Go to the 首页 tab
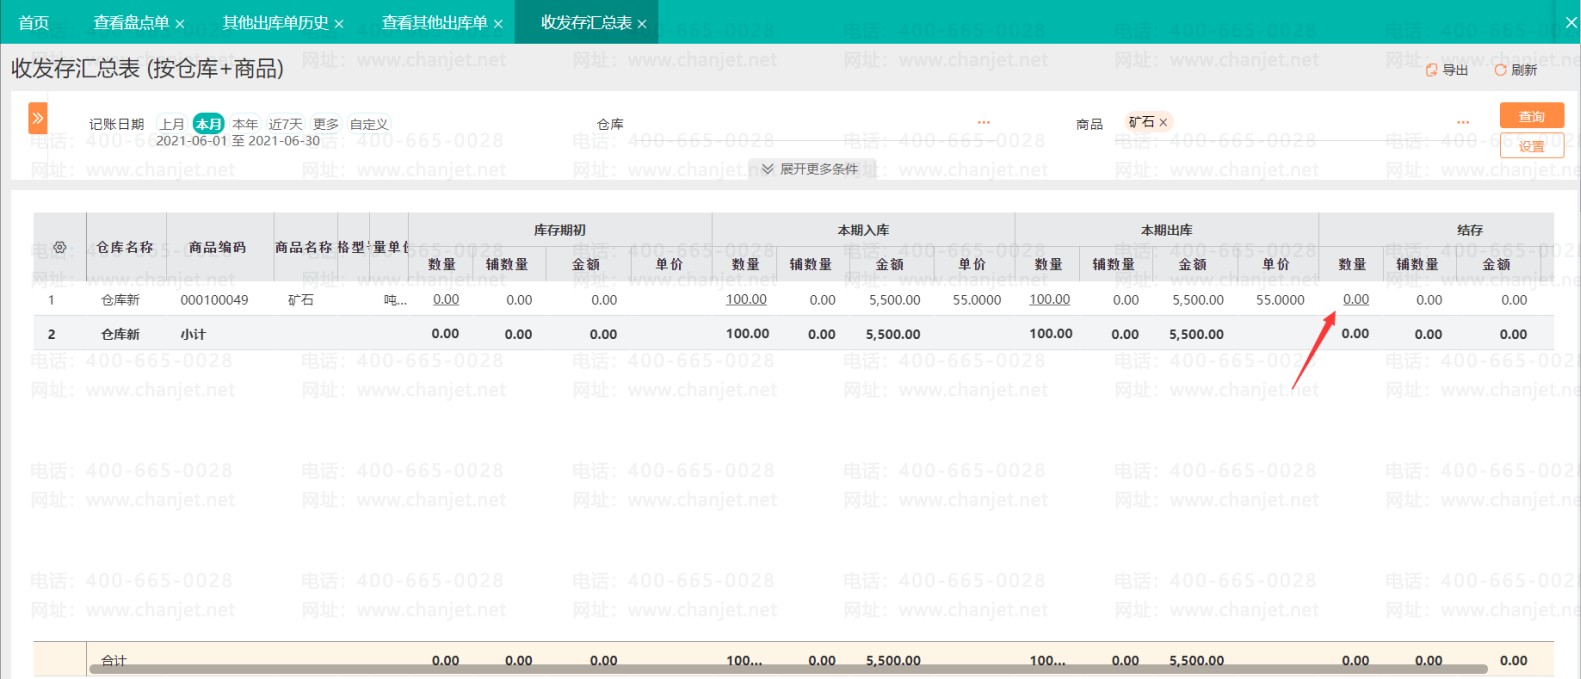 pos(34,23)
